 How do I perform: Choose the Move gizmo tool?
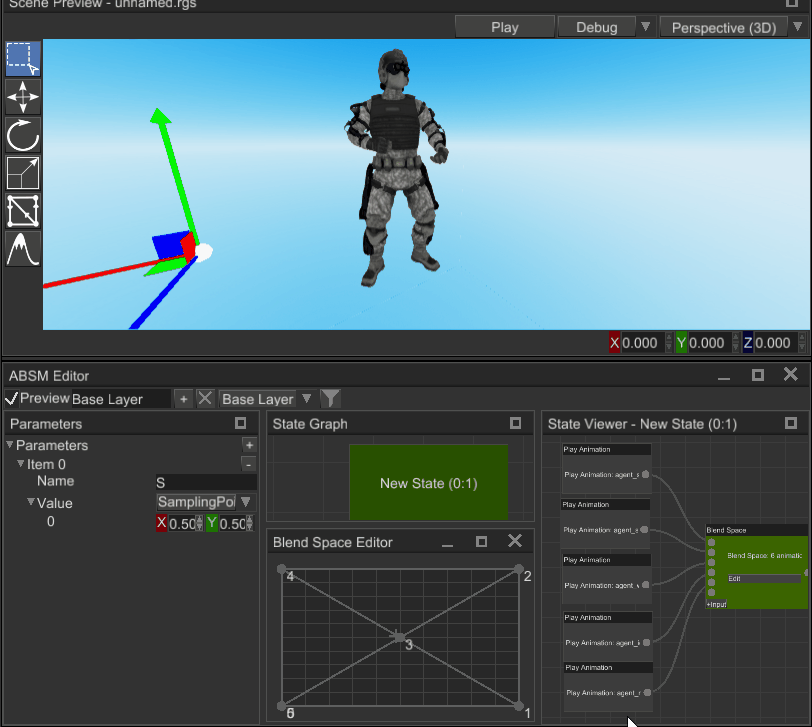[x=23, y=97]
